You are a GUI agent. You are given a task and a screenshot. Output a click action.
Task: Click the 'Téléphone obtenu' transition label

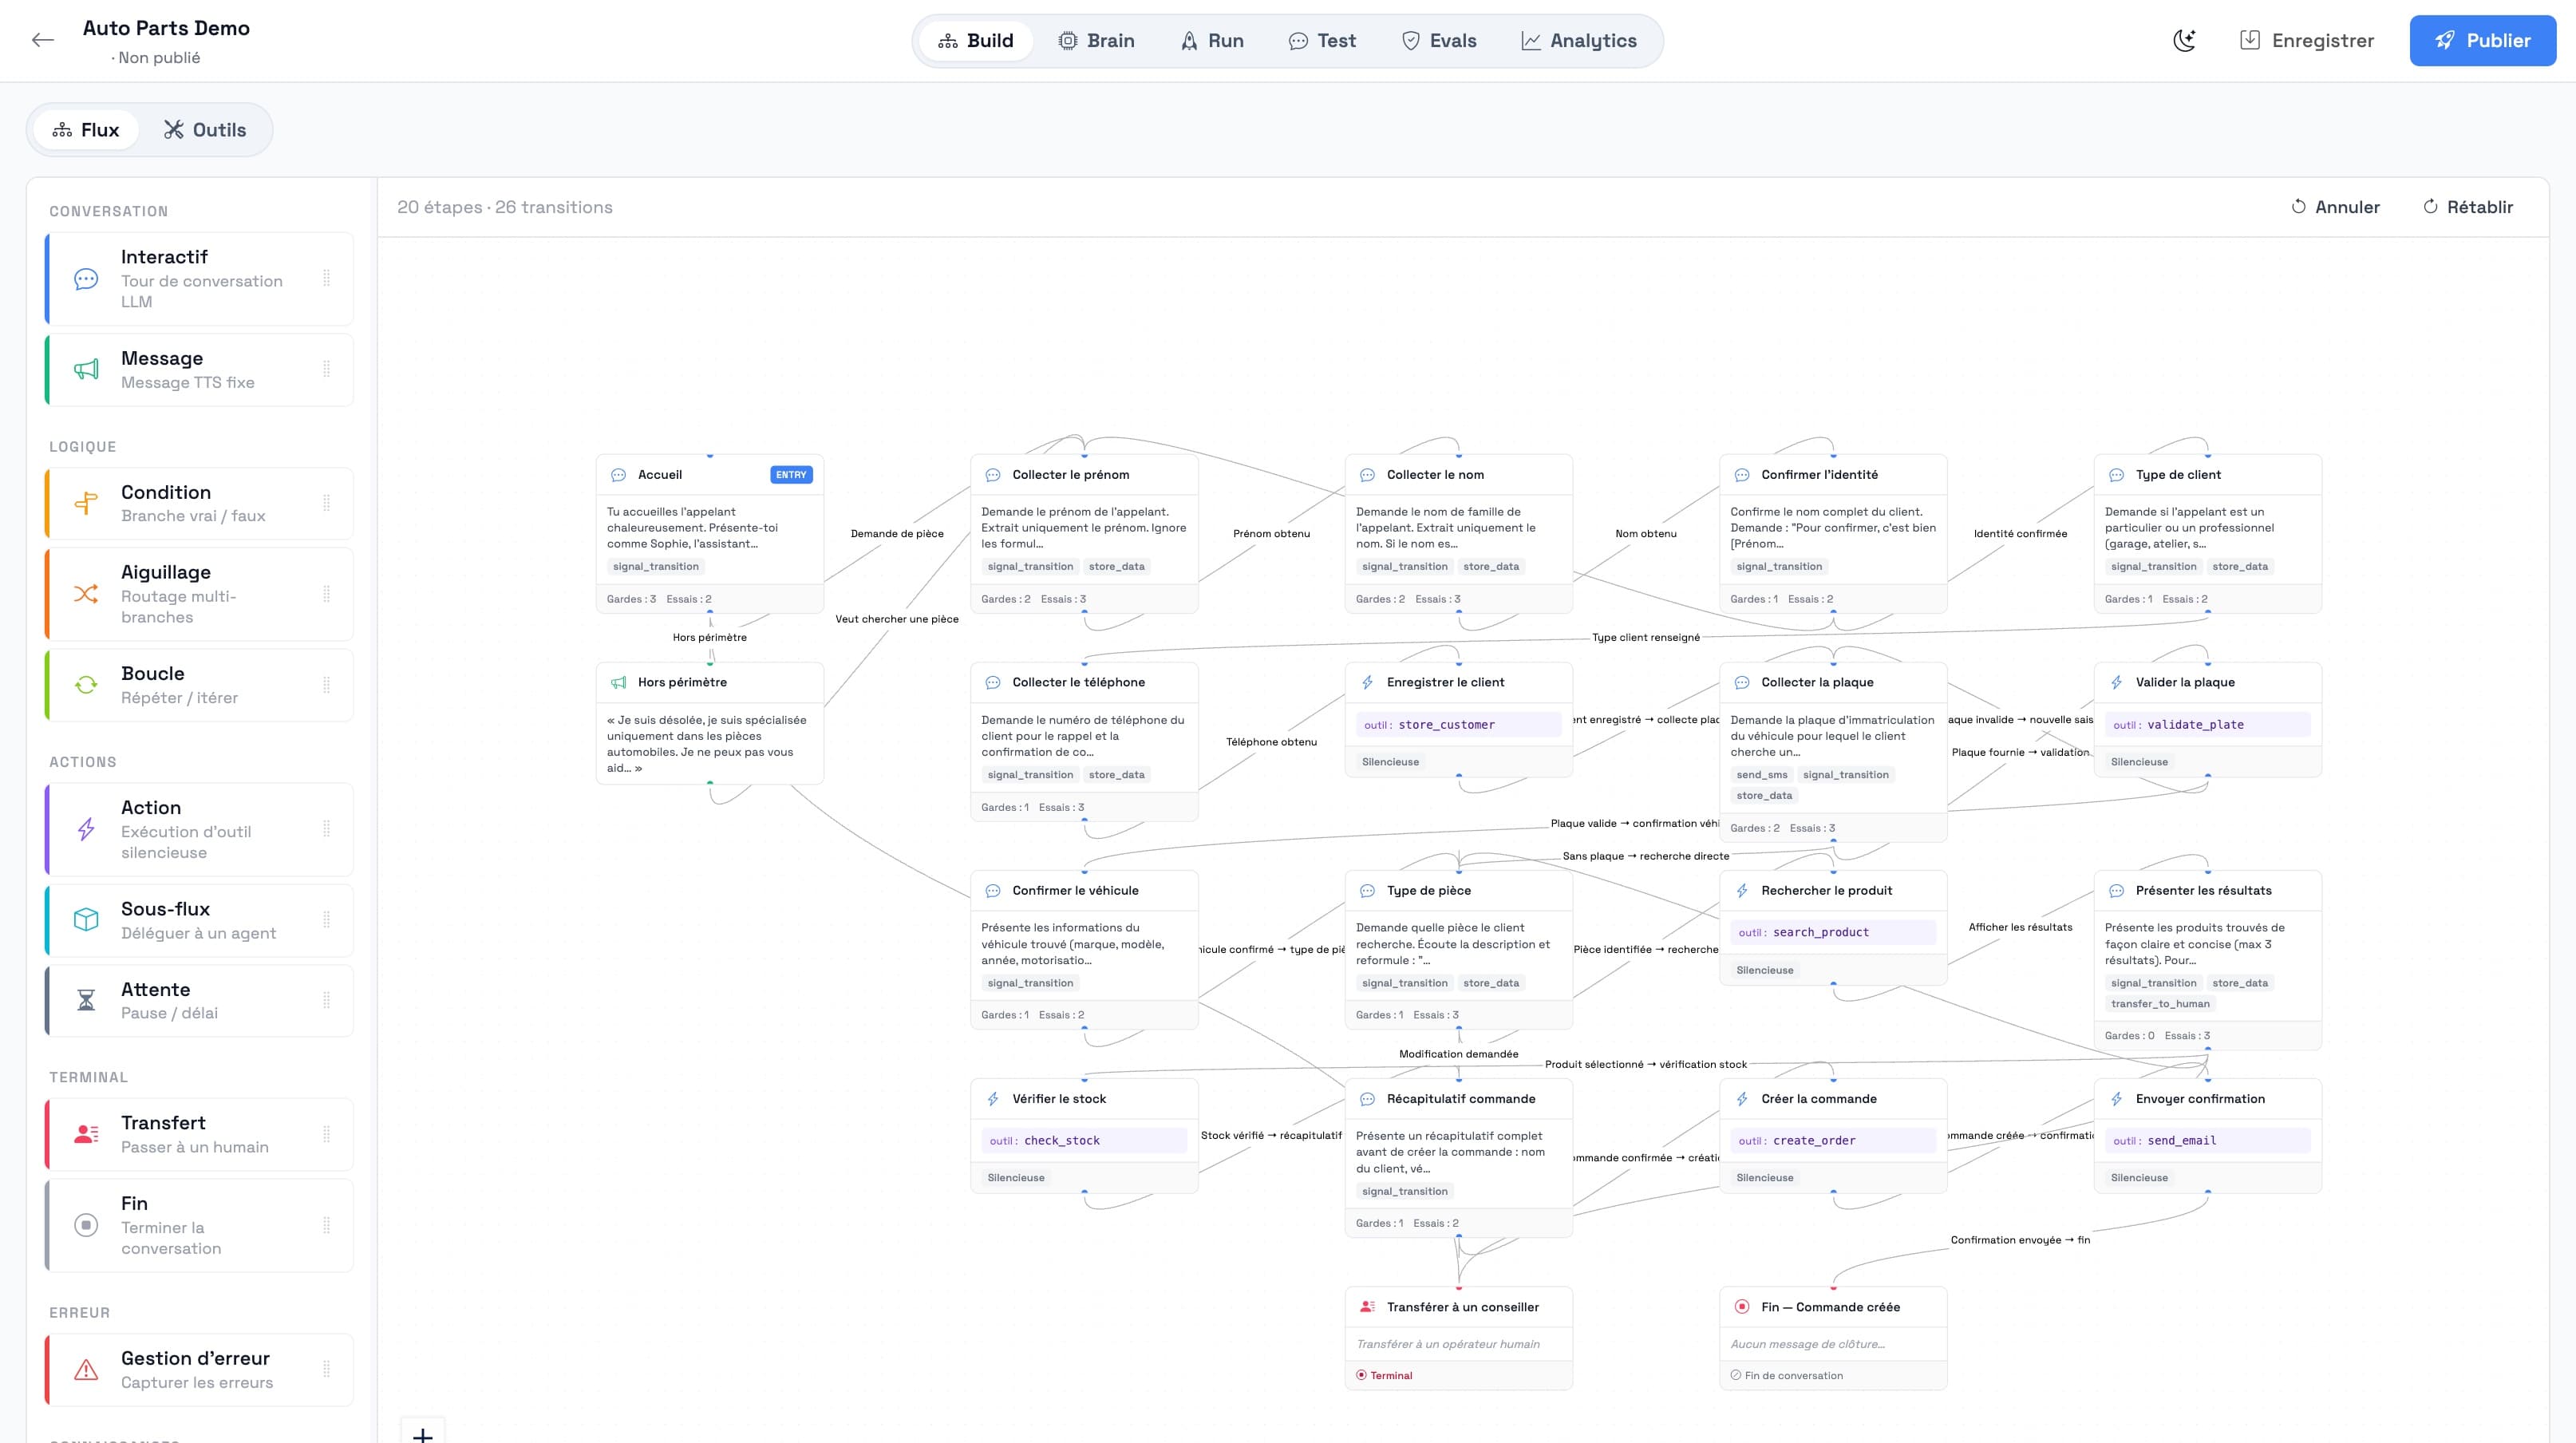1271,741
